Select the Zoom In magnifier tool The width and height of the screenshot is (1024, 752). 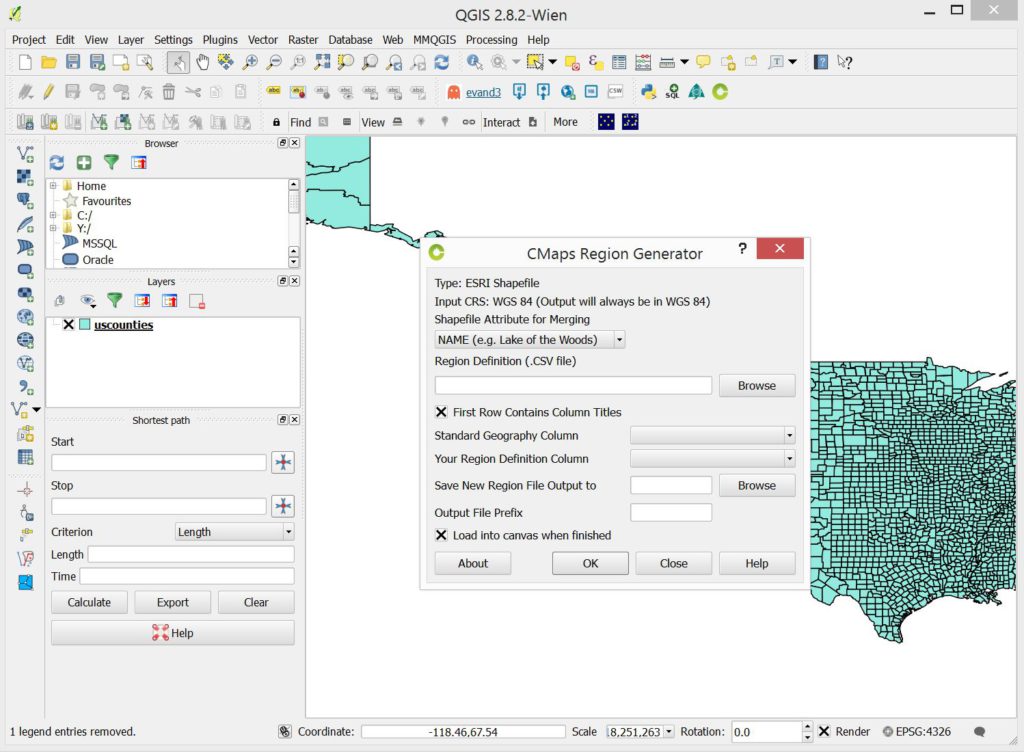pos(250,62)
